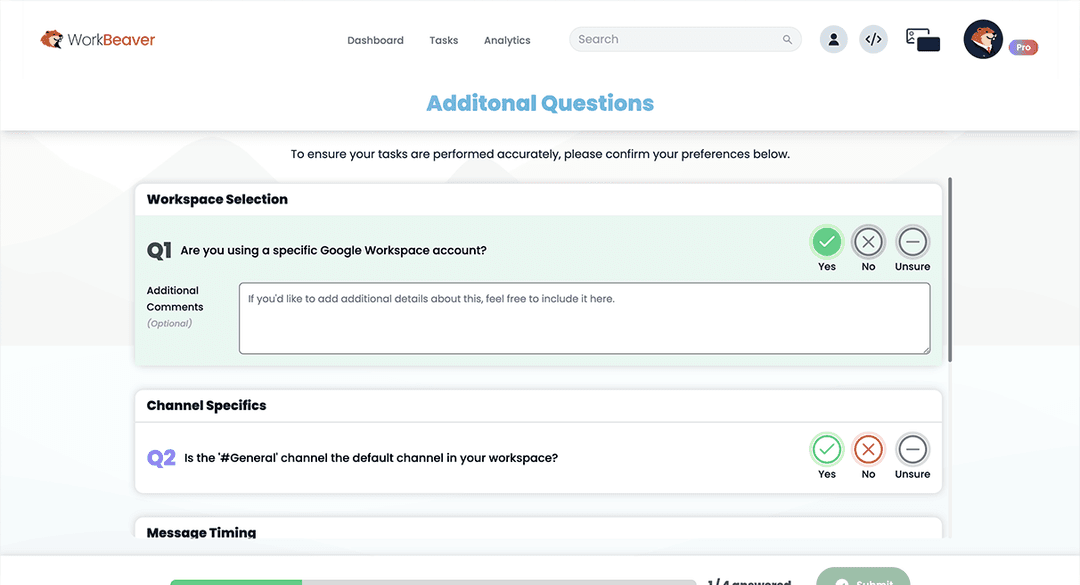Select Yes for Q1 Google Workspace
1080x585 pixels.
(x=827, y=242)
